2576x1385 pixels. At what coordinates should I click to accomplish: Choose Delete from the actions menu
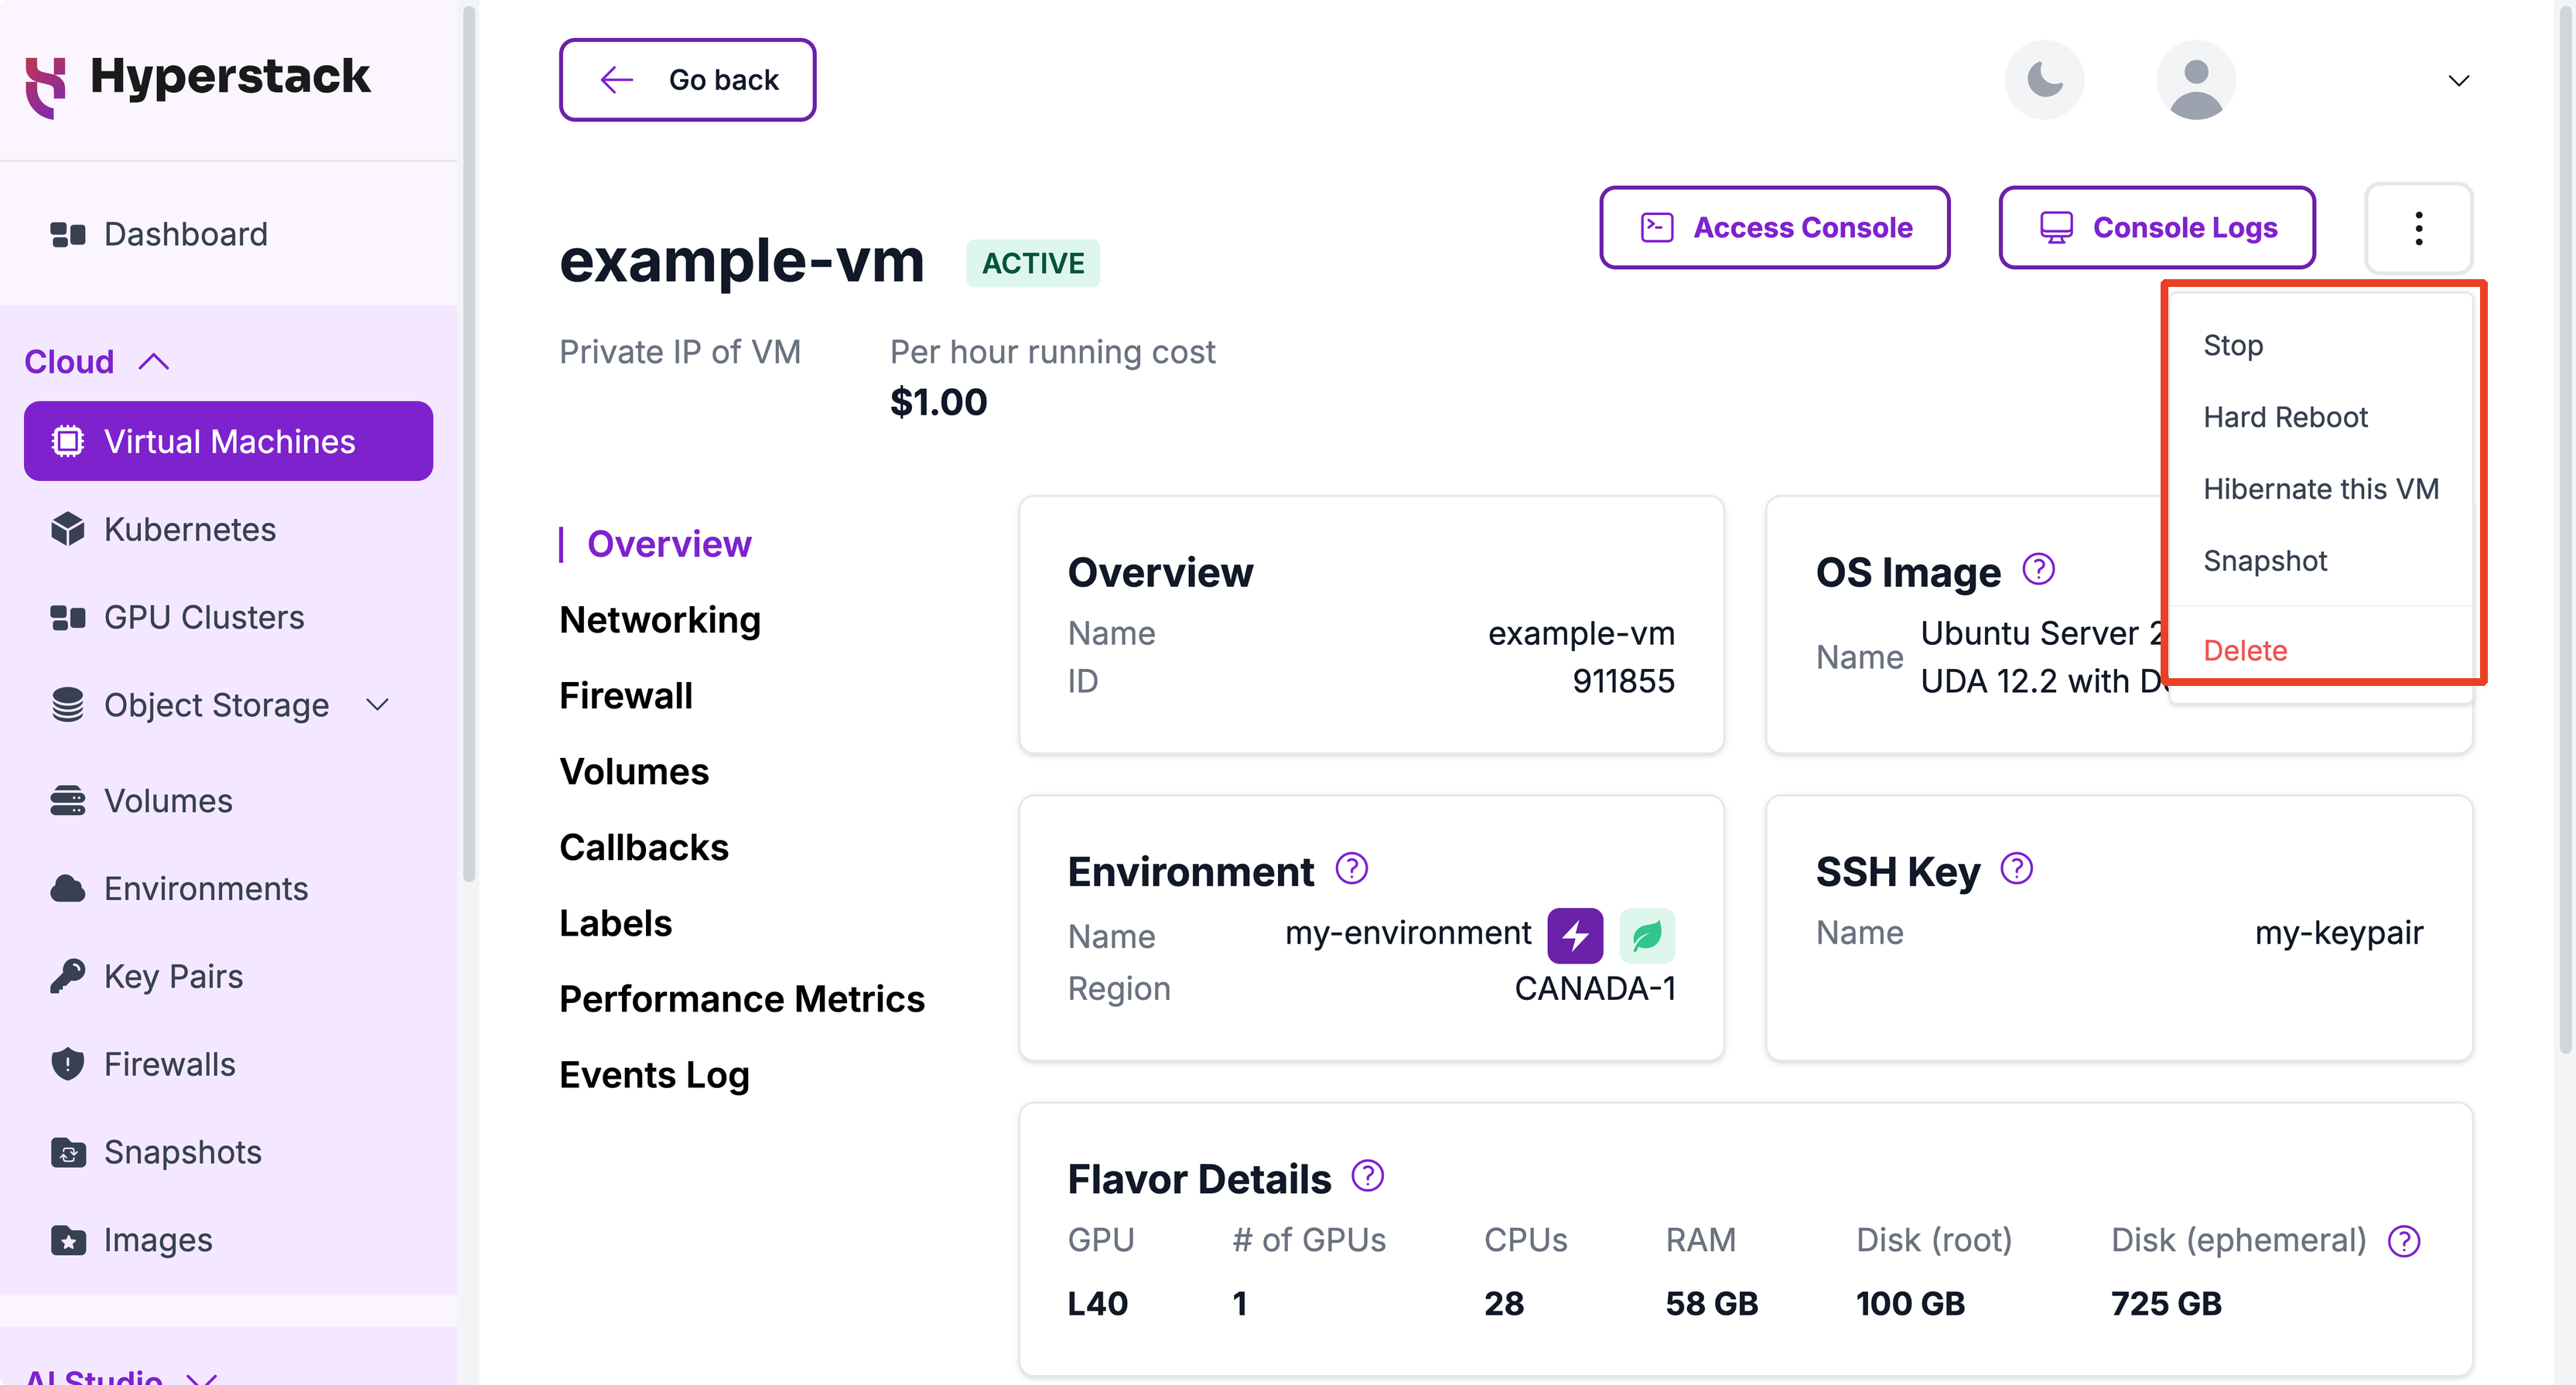point(2245,651)
